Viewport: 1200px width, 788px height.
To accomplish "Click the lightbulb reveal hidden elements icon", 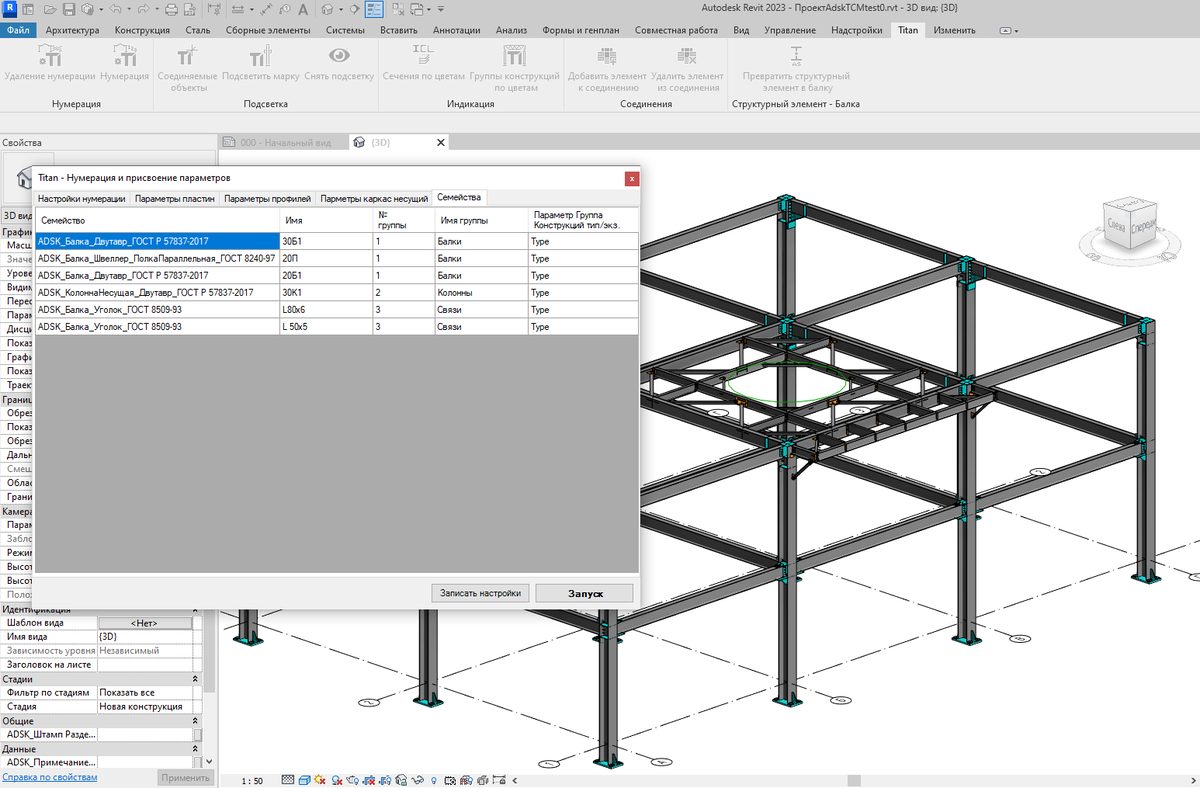I will coord(433,780).
